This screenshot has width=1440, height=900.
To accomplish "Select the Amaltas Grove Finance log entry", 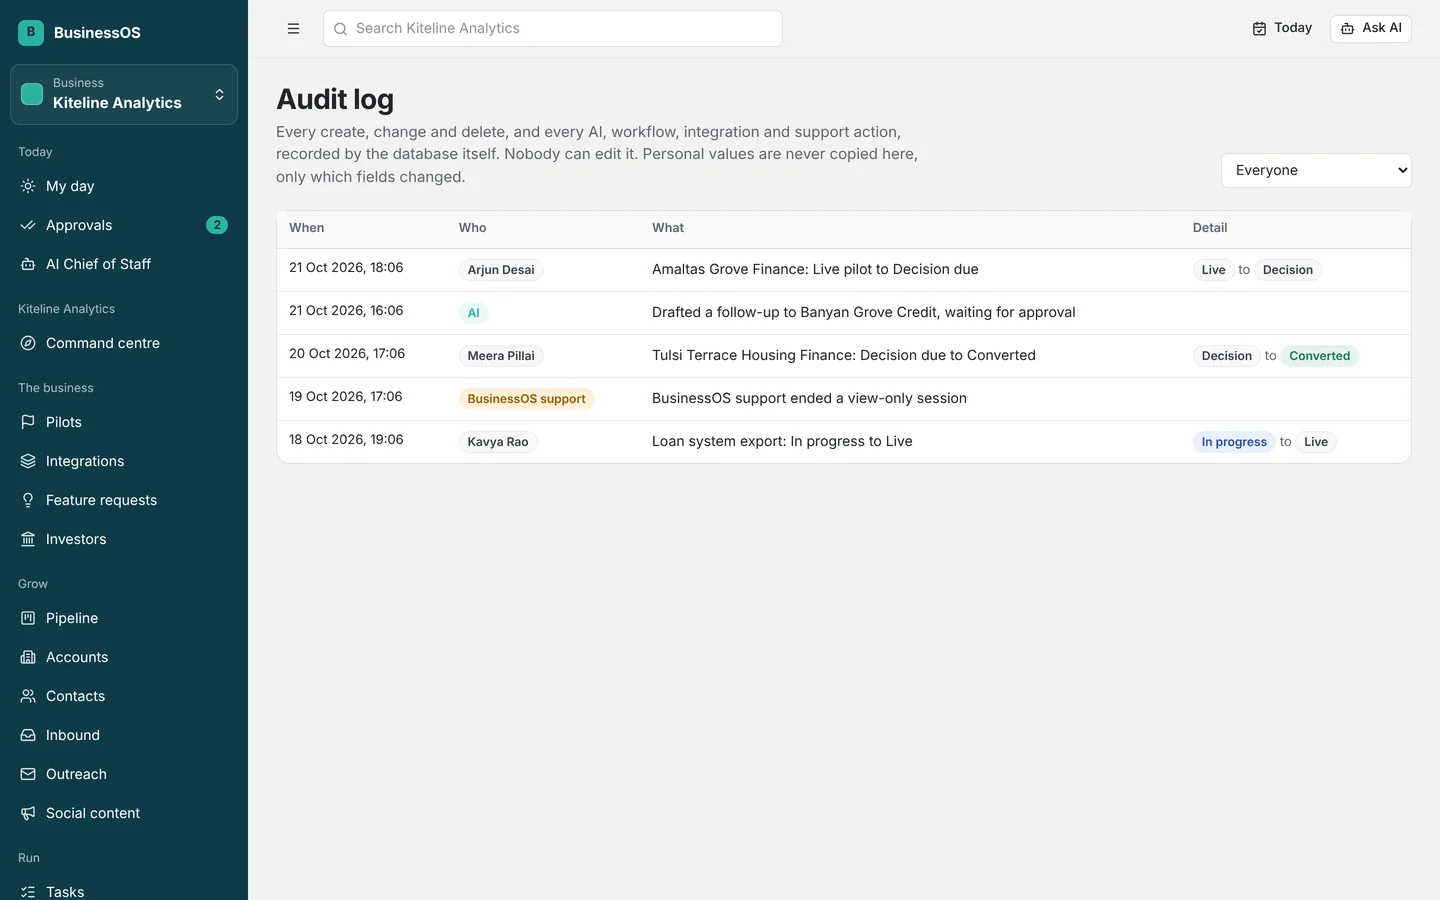I will 844,270.
